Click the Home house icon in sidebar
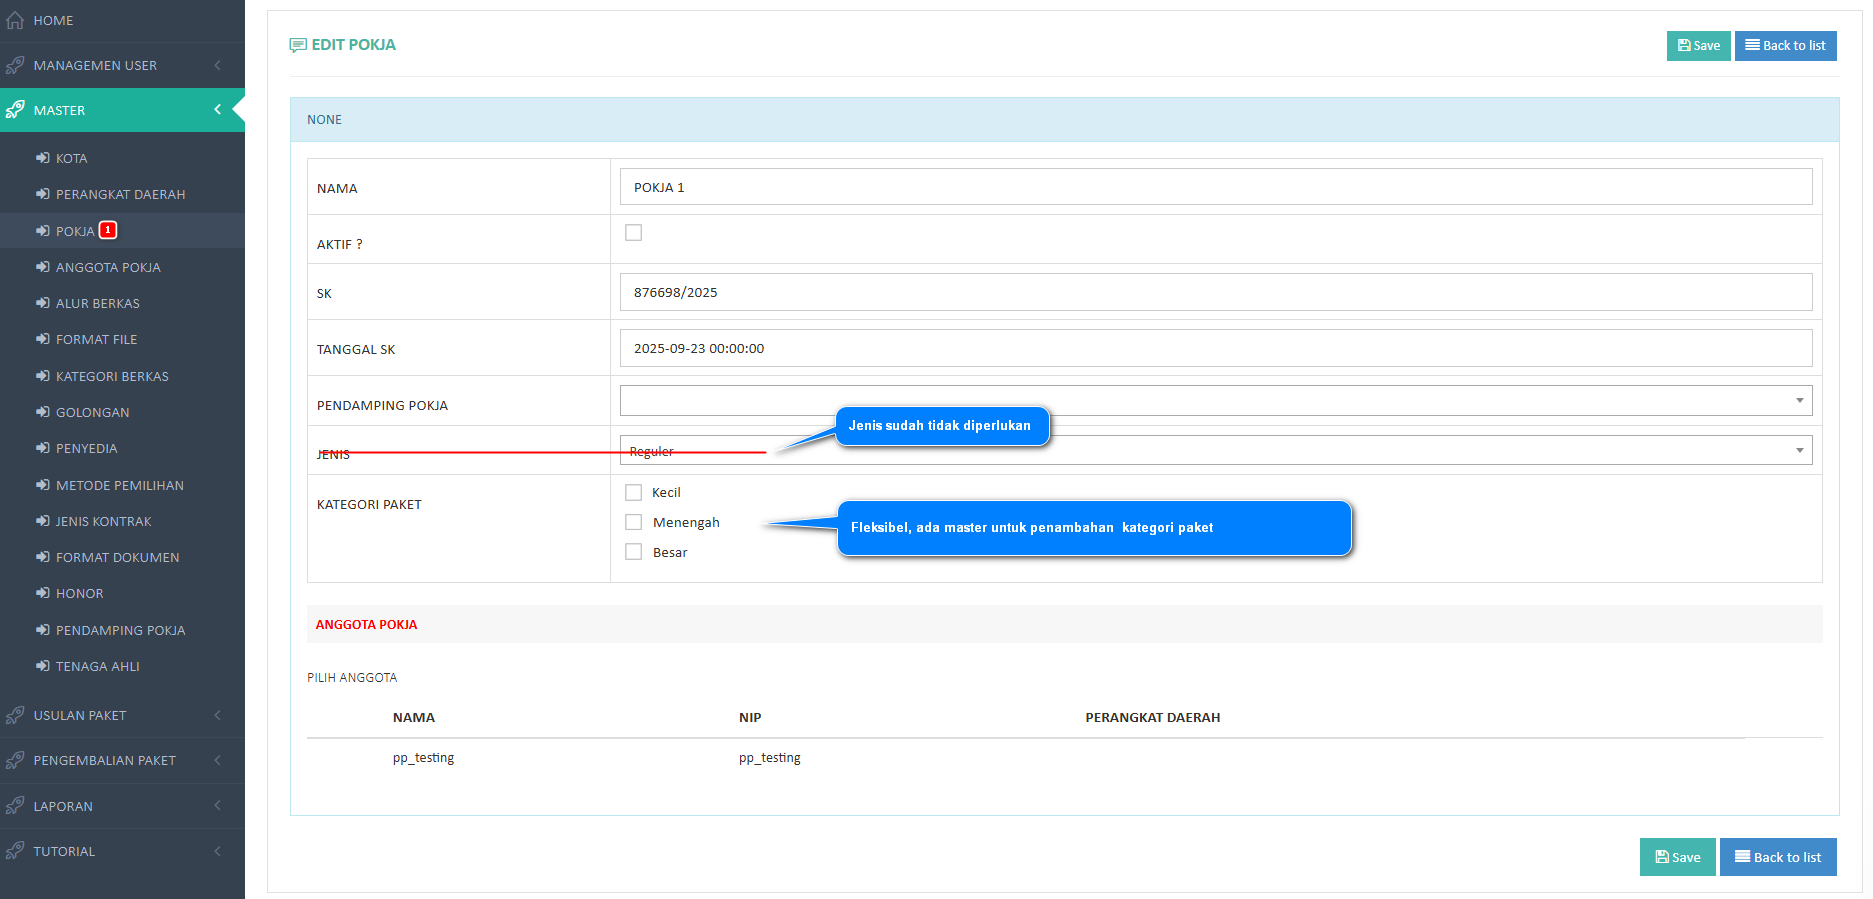The width and height of the screenshot is (1873, 899). tap(15, 20)
